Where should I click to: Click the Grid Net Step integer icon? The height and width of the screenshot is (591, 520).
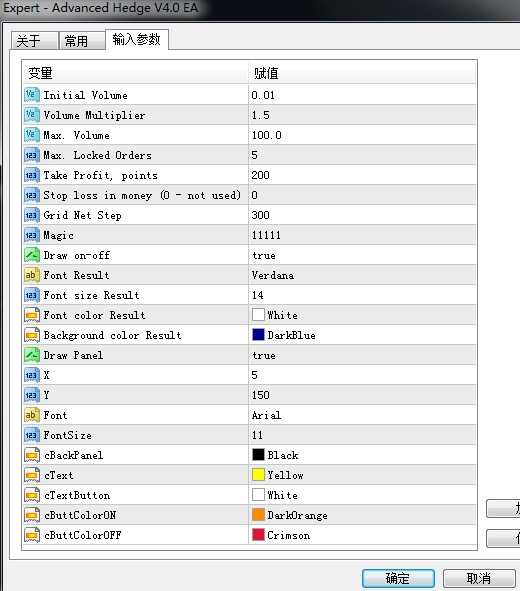pyautogui.click(x=32, y=215)
